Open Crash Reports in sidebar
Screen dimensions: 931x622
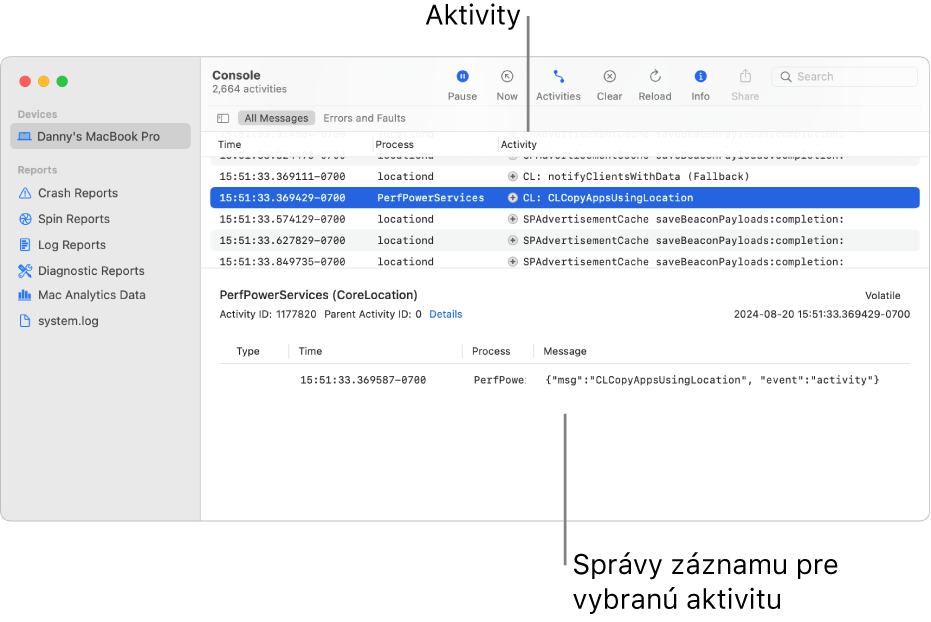point(78,193)
